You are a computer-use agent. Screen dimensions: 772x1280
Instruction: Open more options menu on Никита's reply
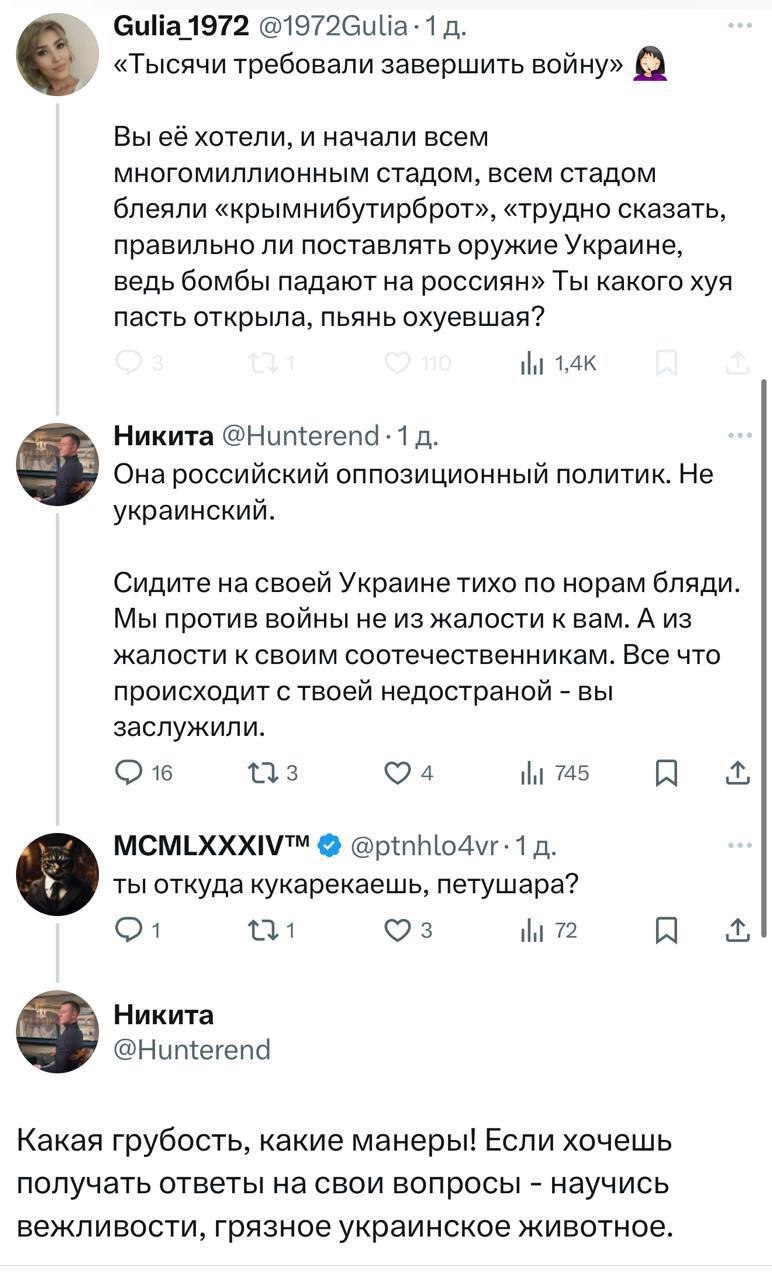(x=740, y=436)
